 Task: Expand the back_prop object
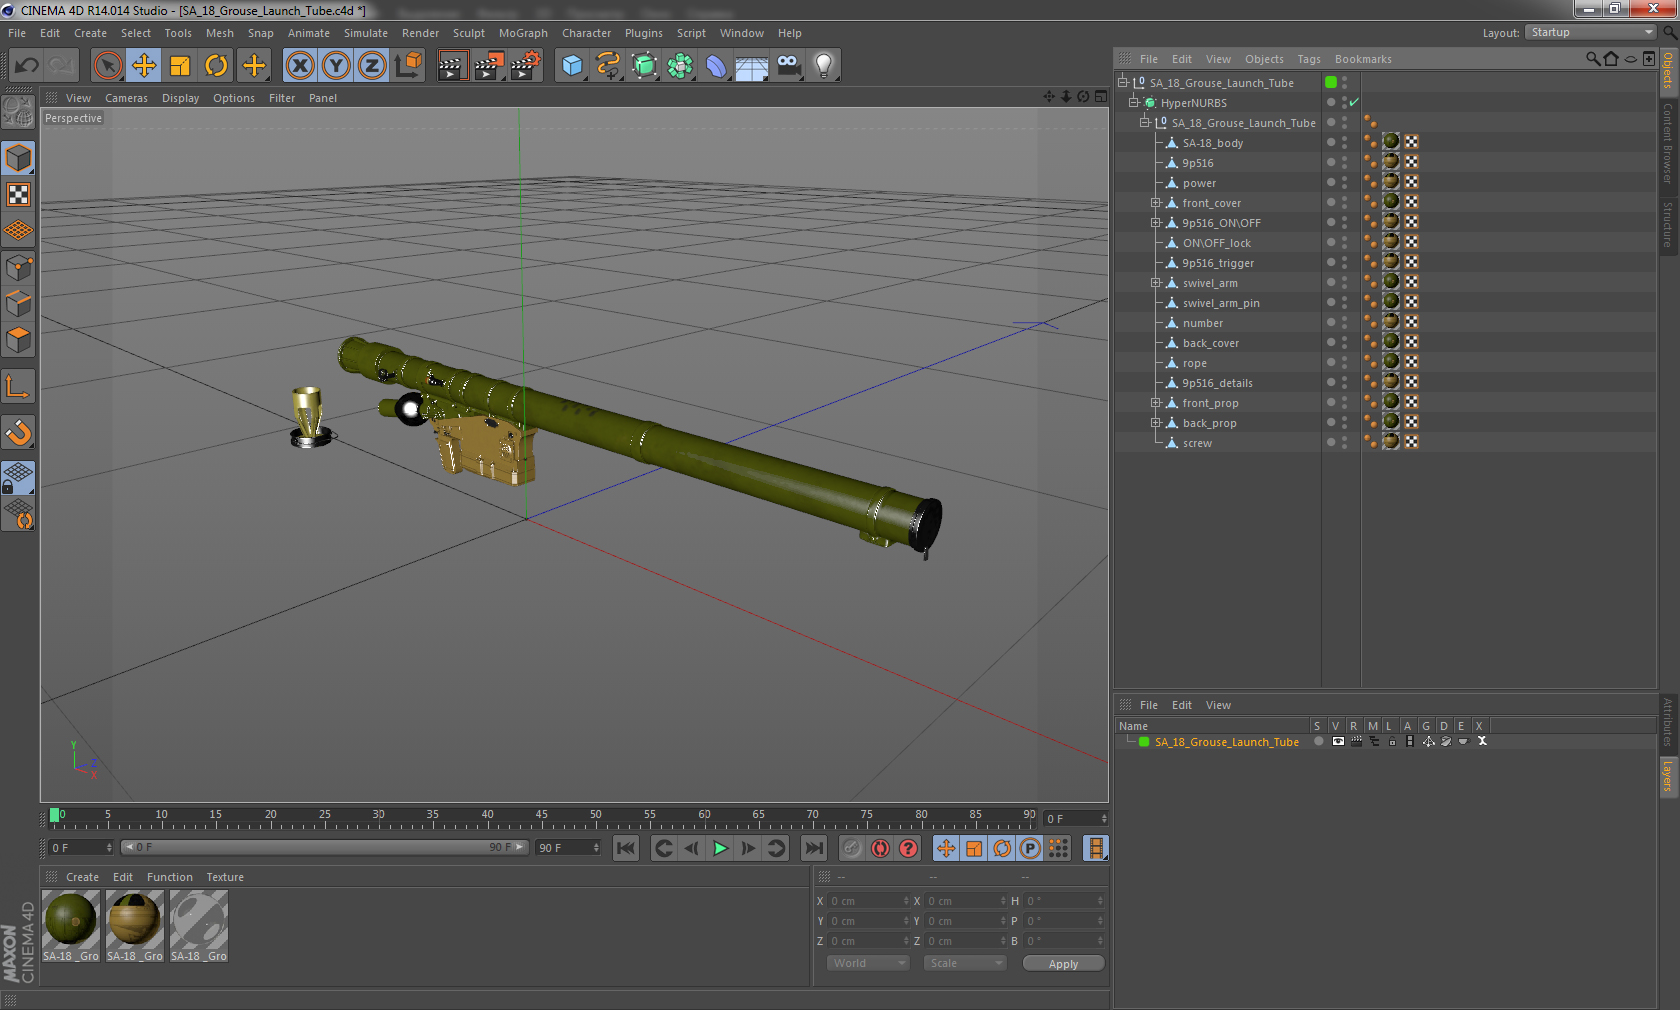(x=1156, y=422)
